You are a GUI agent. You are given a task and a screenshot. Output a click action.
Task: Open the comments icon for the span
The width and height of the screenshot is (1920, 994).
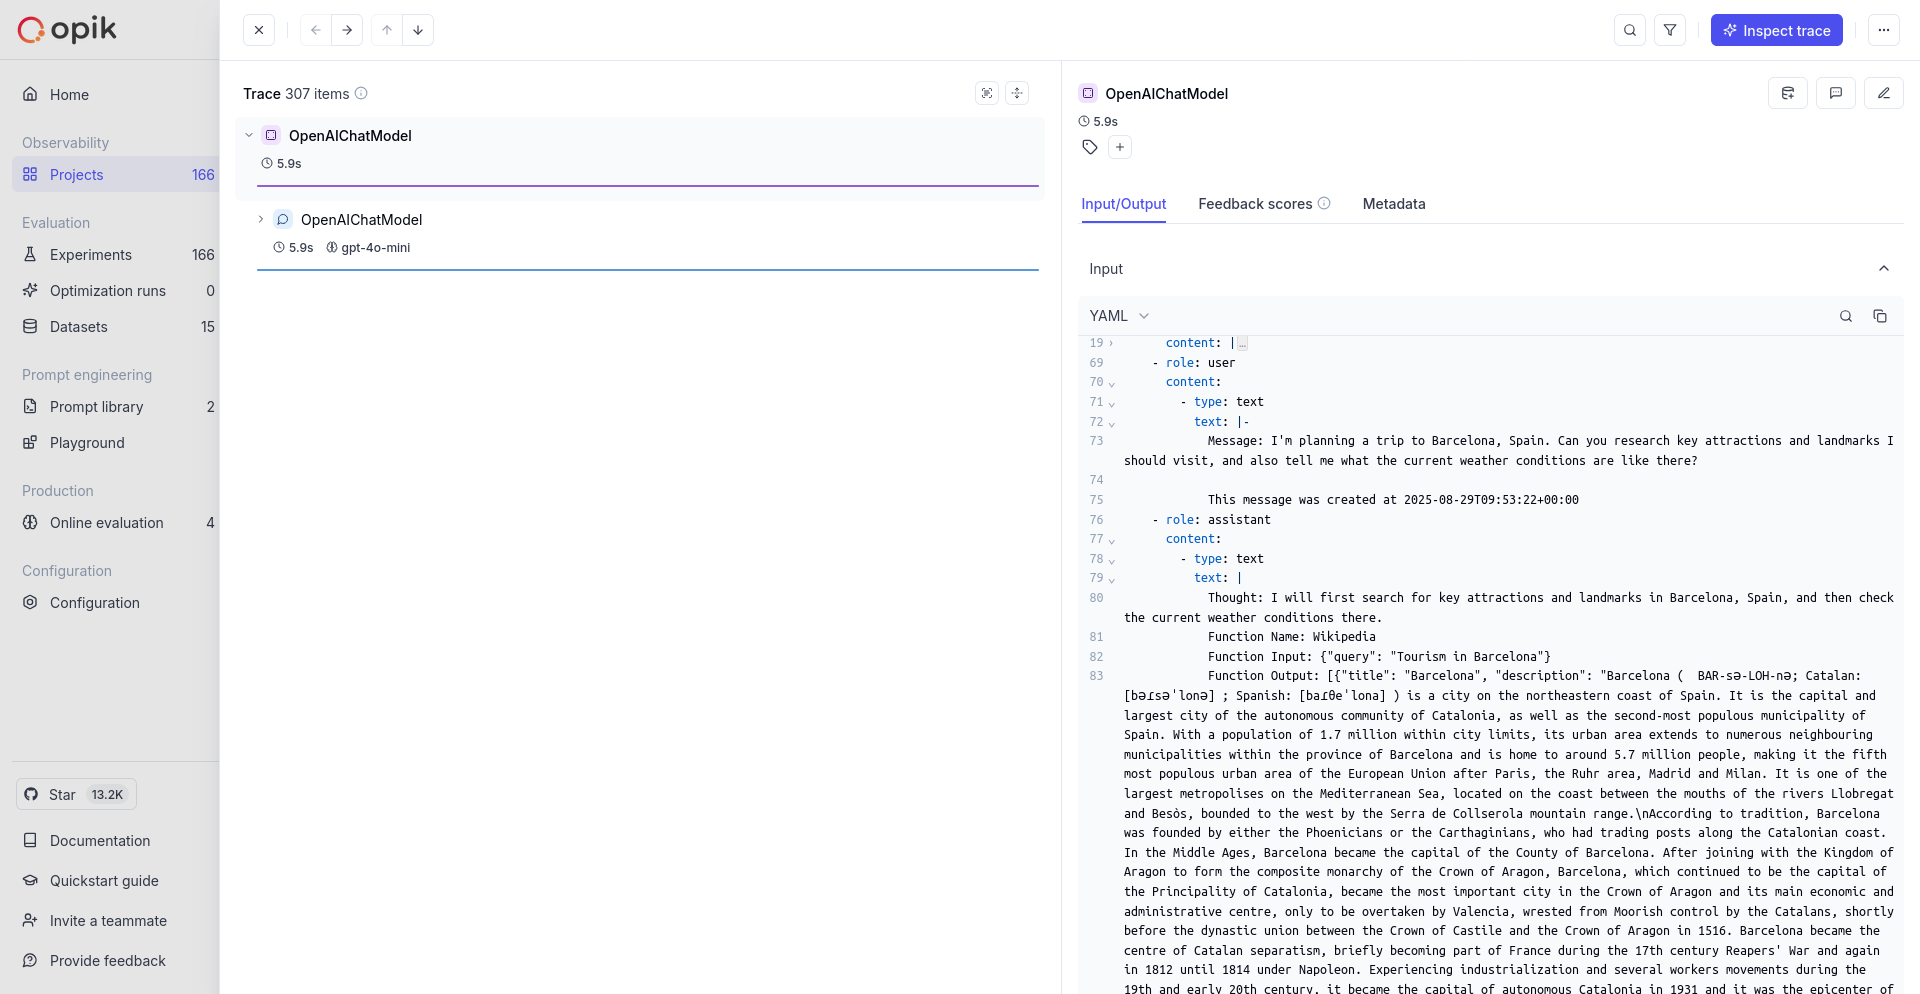1836,93
